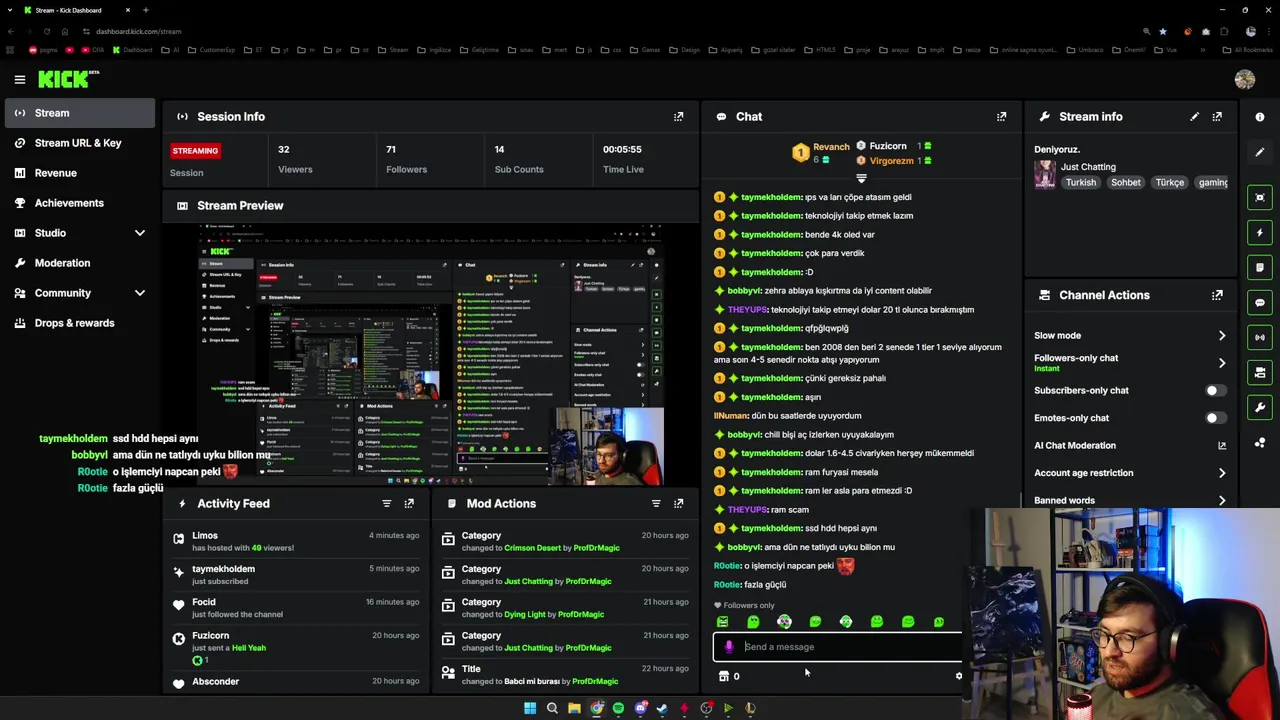
Task: Collapse the chat leaderboard arrow
Action: (x=861, y=178)
